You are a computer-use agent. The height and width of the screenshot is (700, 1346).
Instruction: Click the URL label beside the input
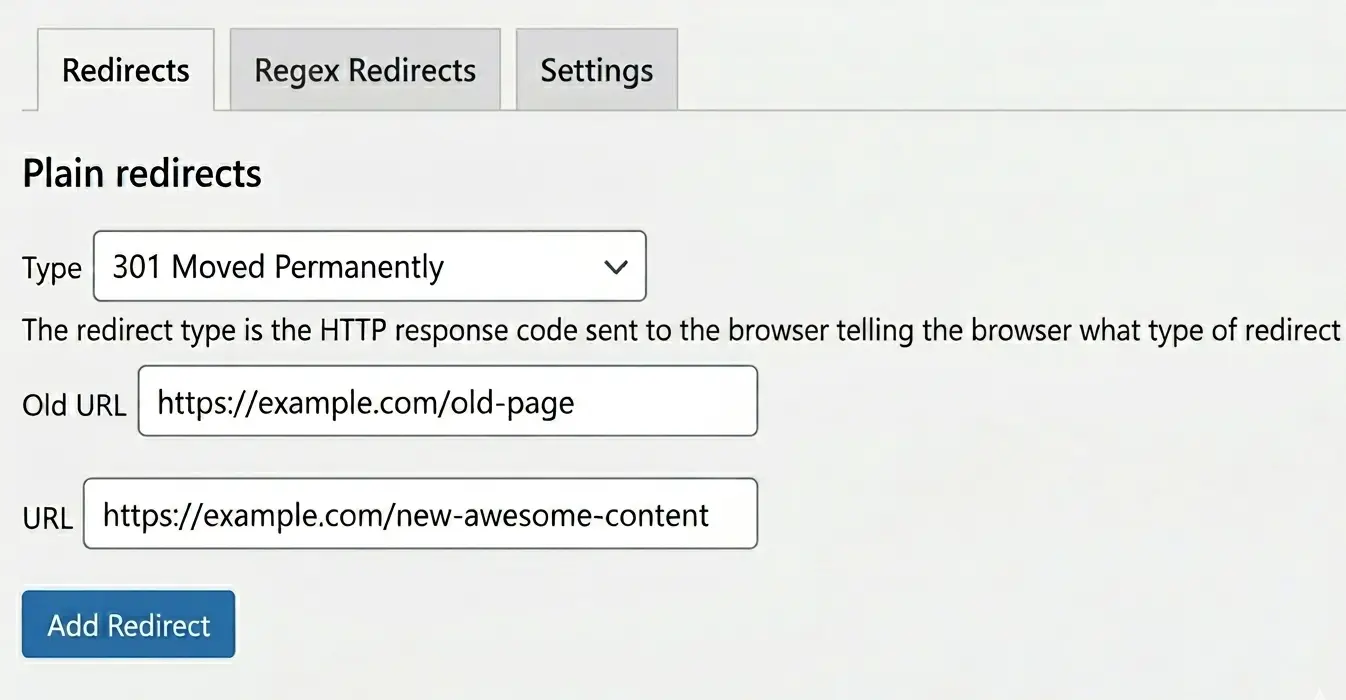point(46,516)
